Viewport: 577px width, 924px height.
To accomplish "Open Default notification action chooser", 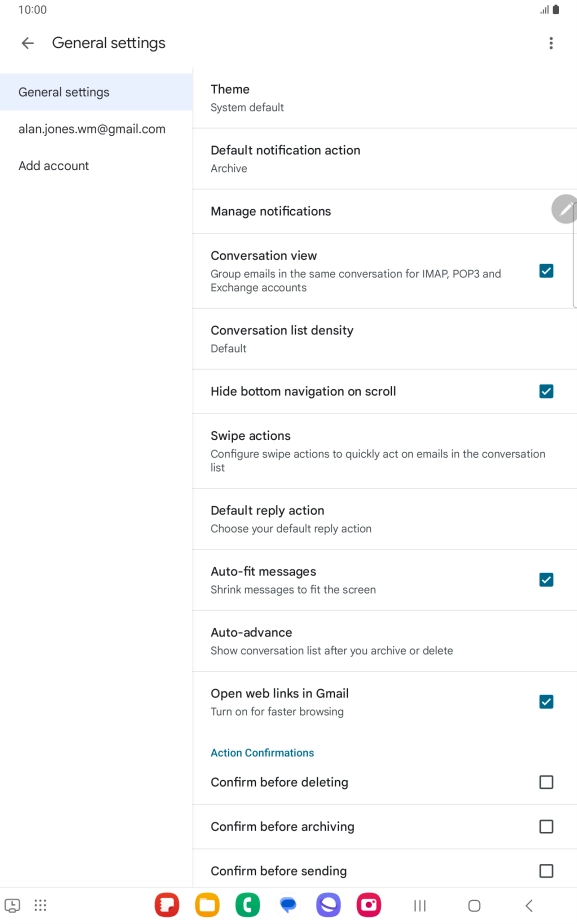I will 385,159.
